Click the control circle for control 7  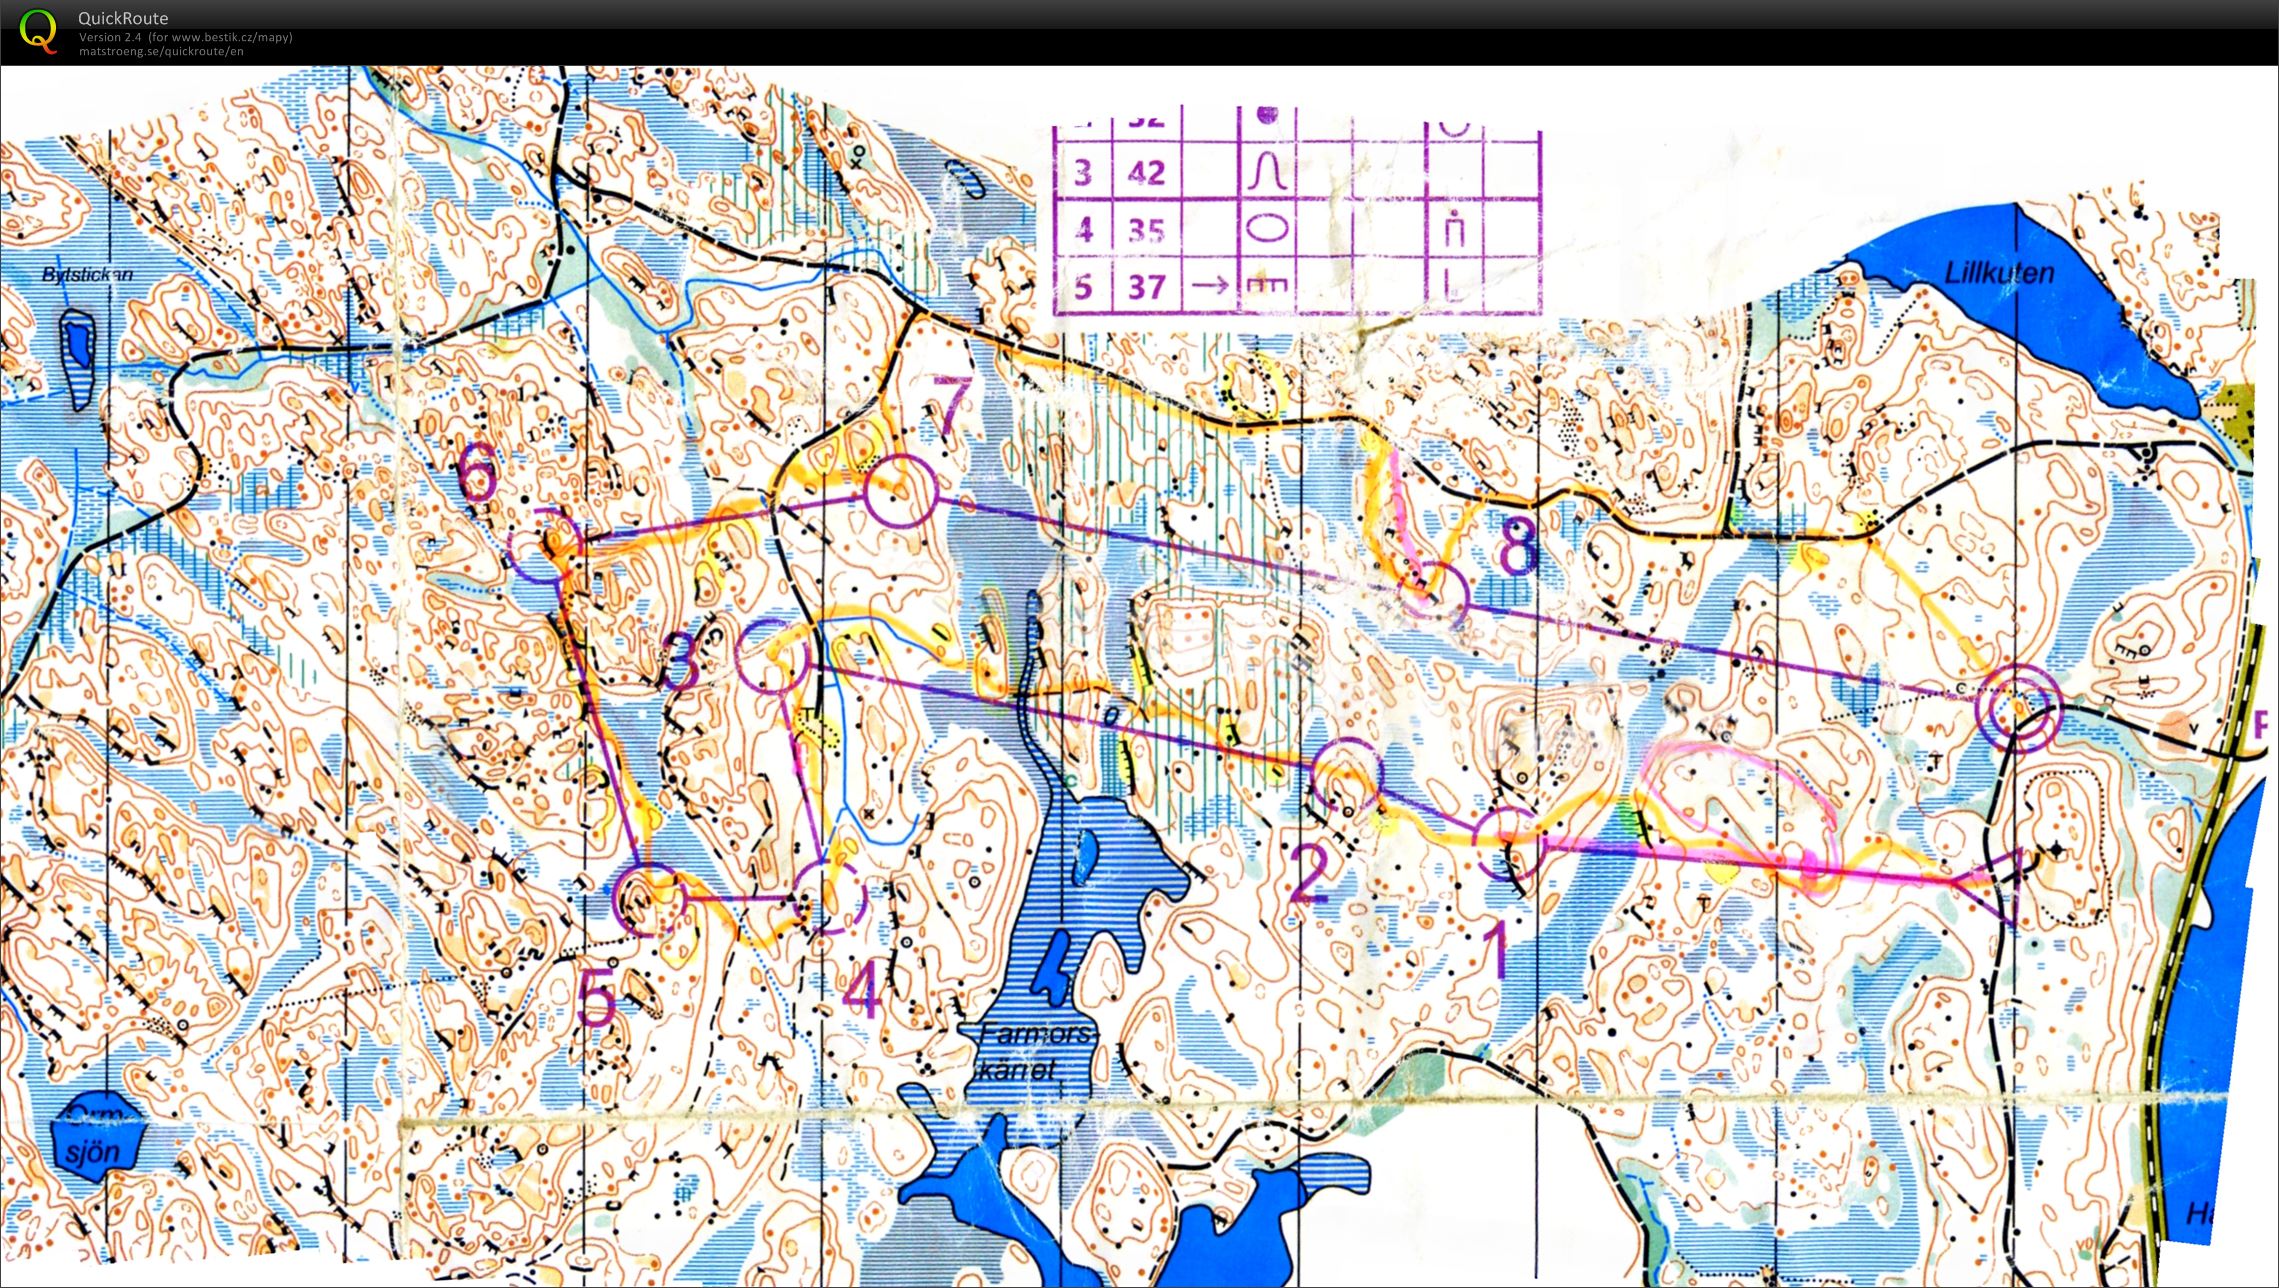click(900, 489)
